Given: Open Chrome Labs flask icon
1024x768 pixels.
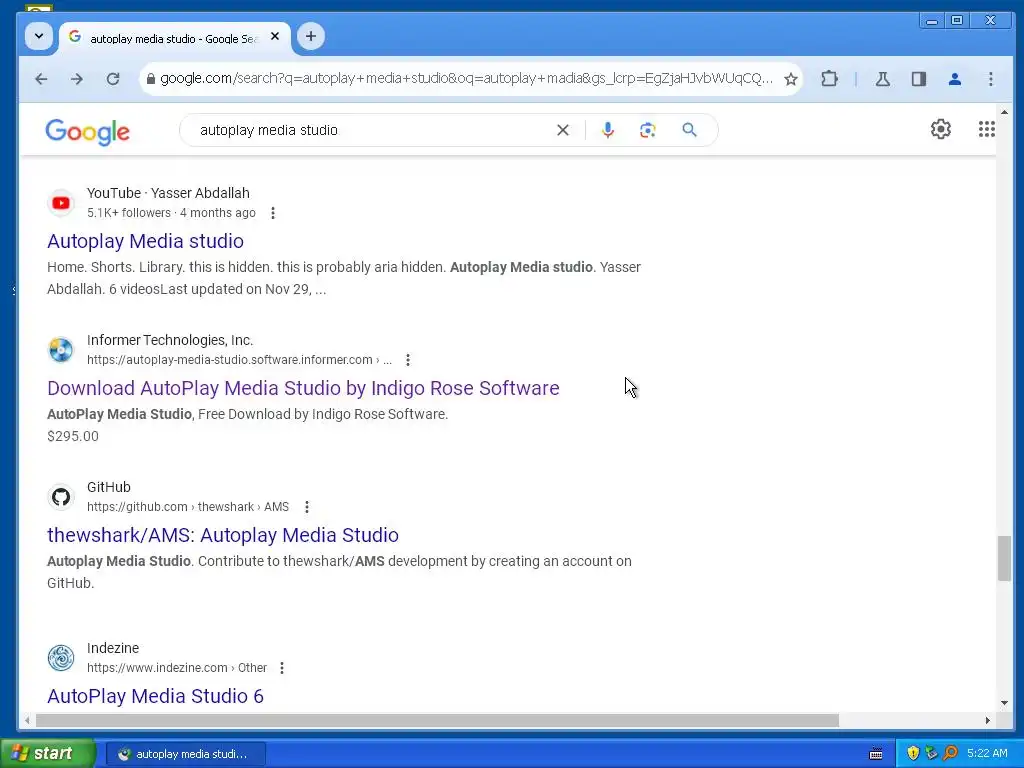Looking at the screenshot, I should point(882,79).
